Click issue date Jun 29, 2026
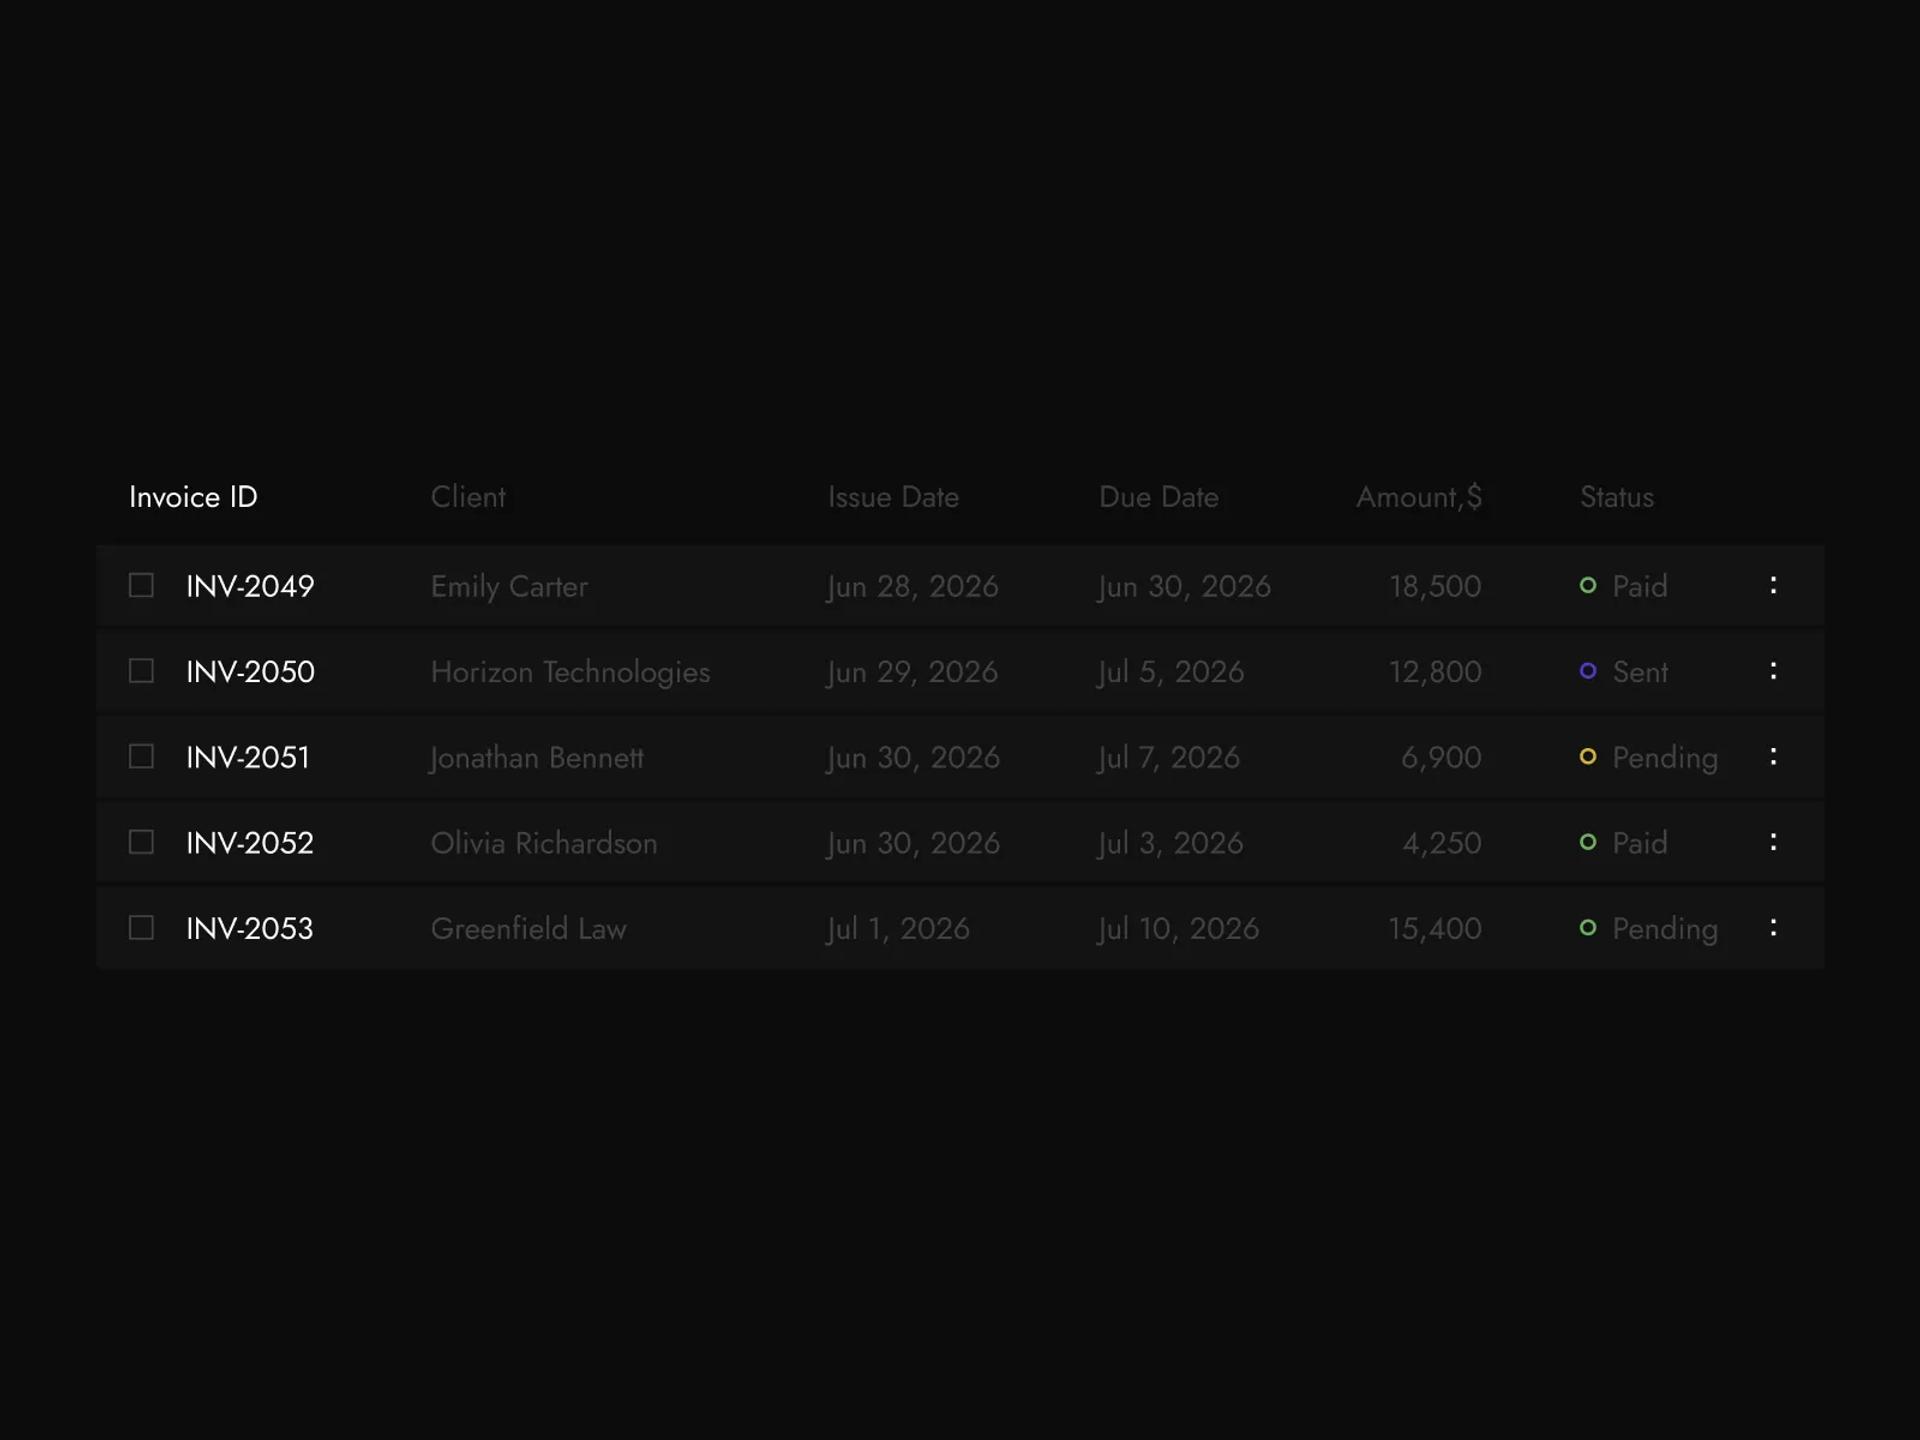 (x=912, y=673)
